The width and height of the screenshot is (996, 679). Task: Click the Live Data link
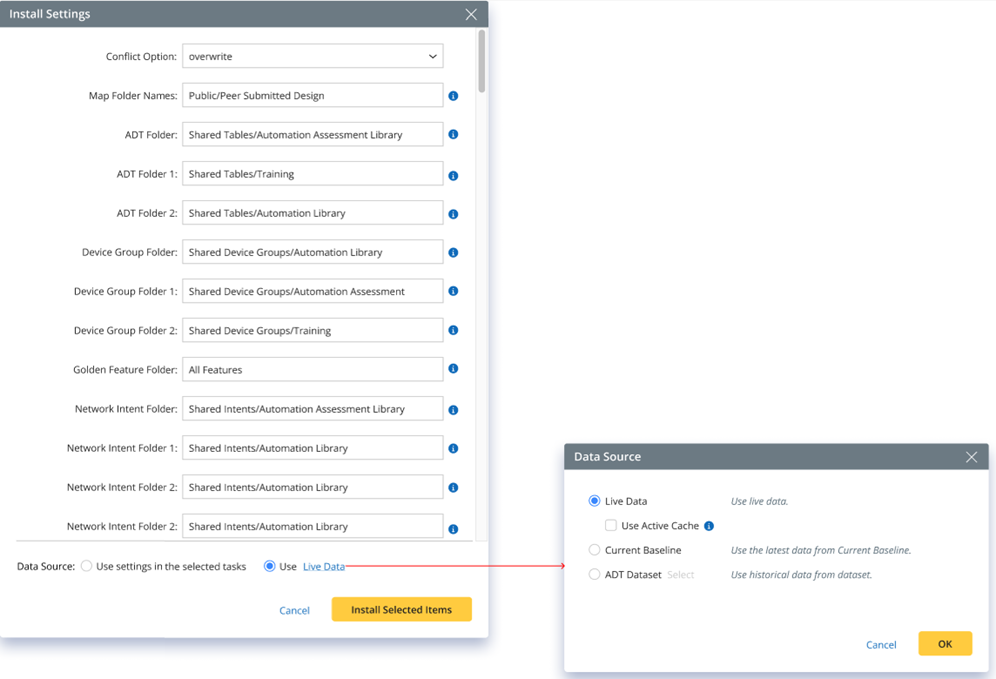tap(324, 567)
